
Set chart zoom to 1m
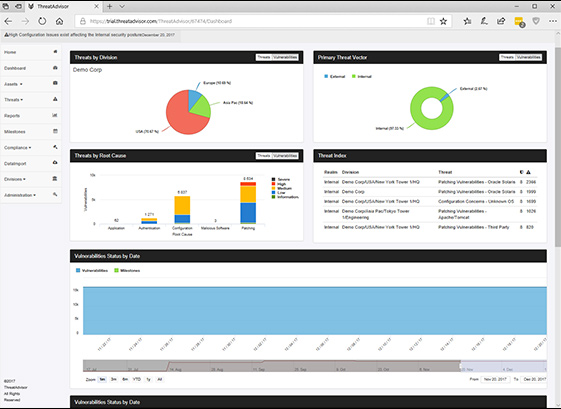click(102, 379)
